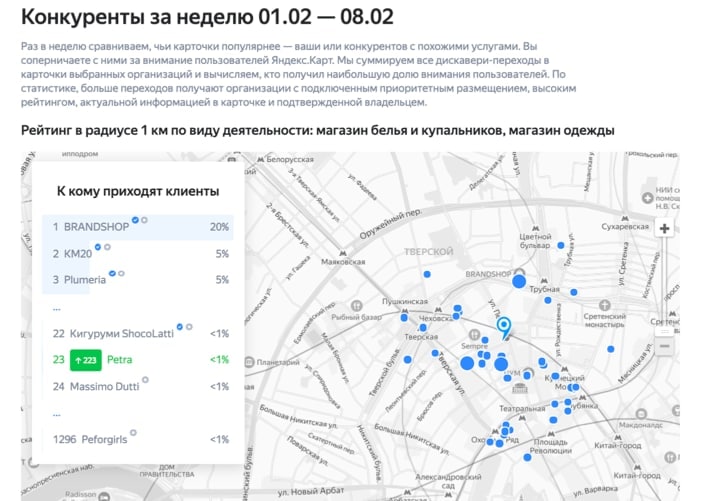
Task: Click heading 'Конкуренты за неделю 01.02 — 08.02'
Action: coord(207,17)
